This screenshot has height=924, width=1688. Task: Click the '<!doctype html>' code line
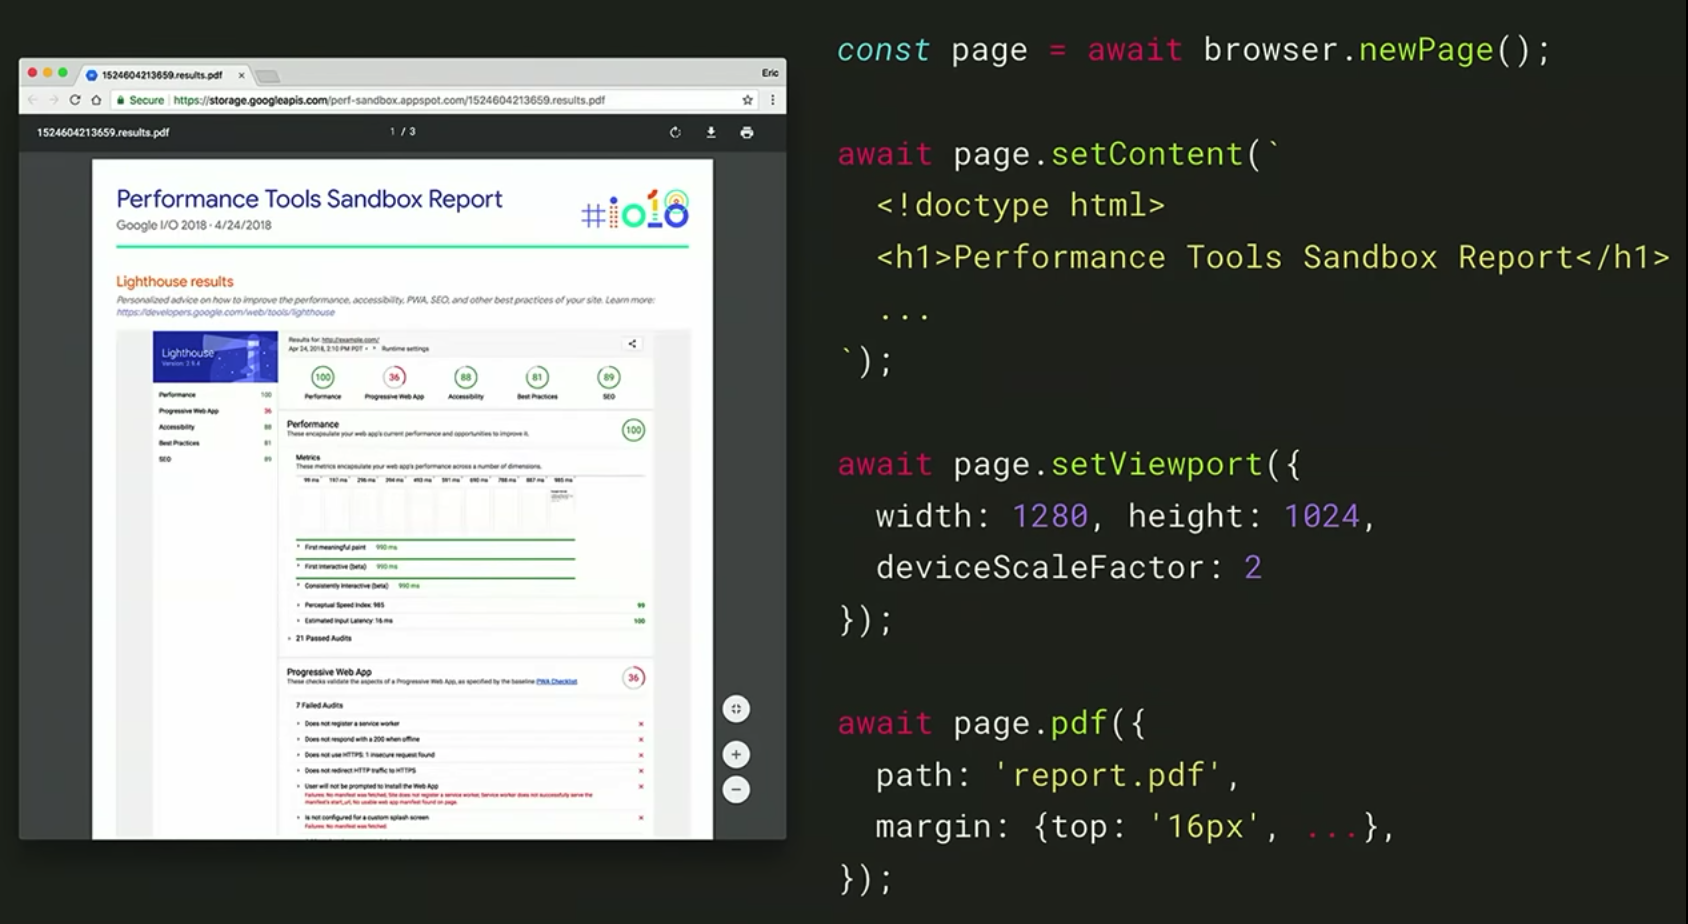(x=1021, y=205)
